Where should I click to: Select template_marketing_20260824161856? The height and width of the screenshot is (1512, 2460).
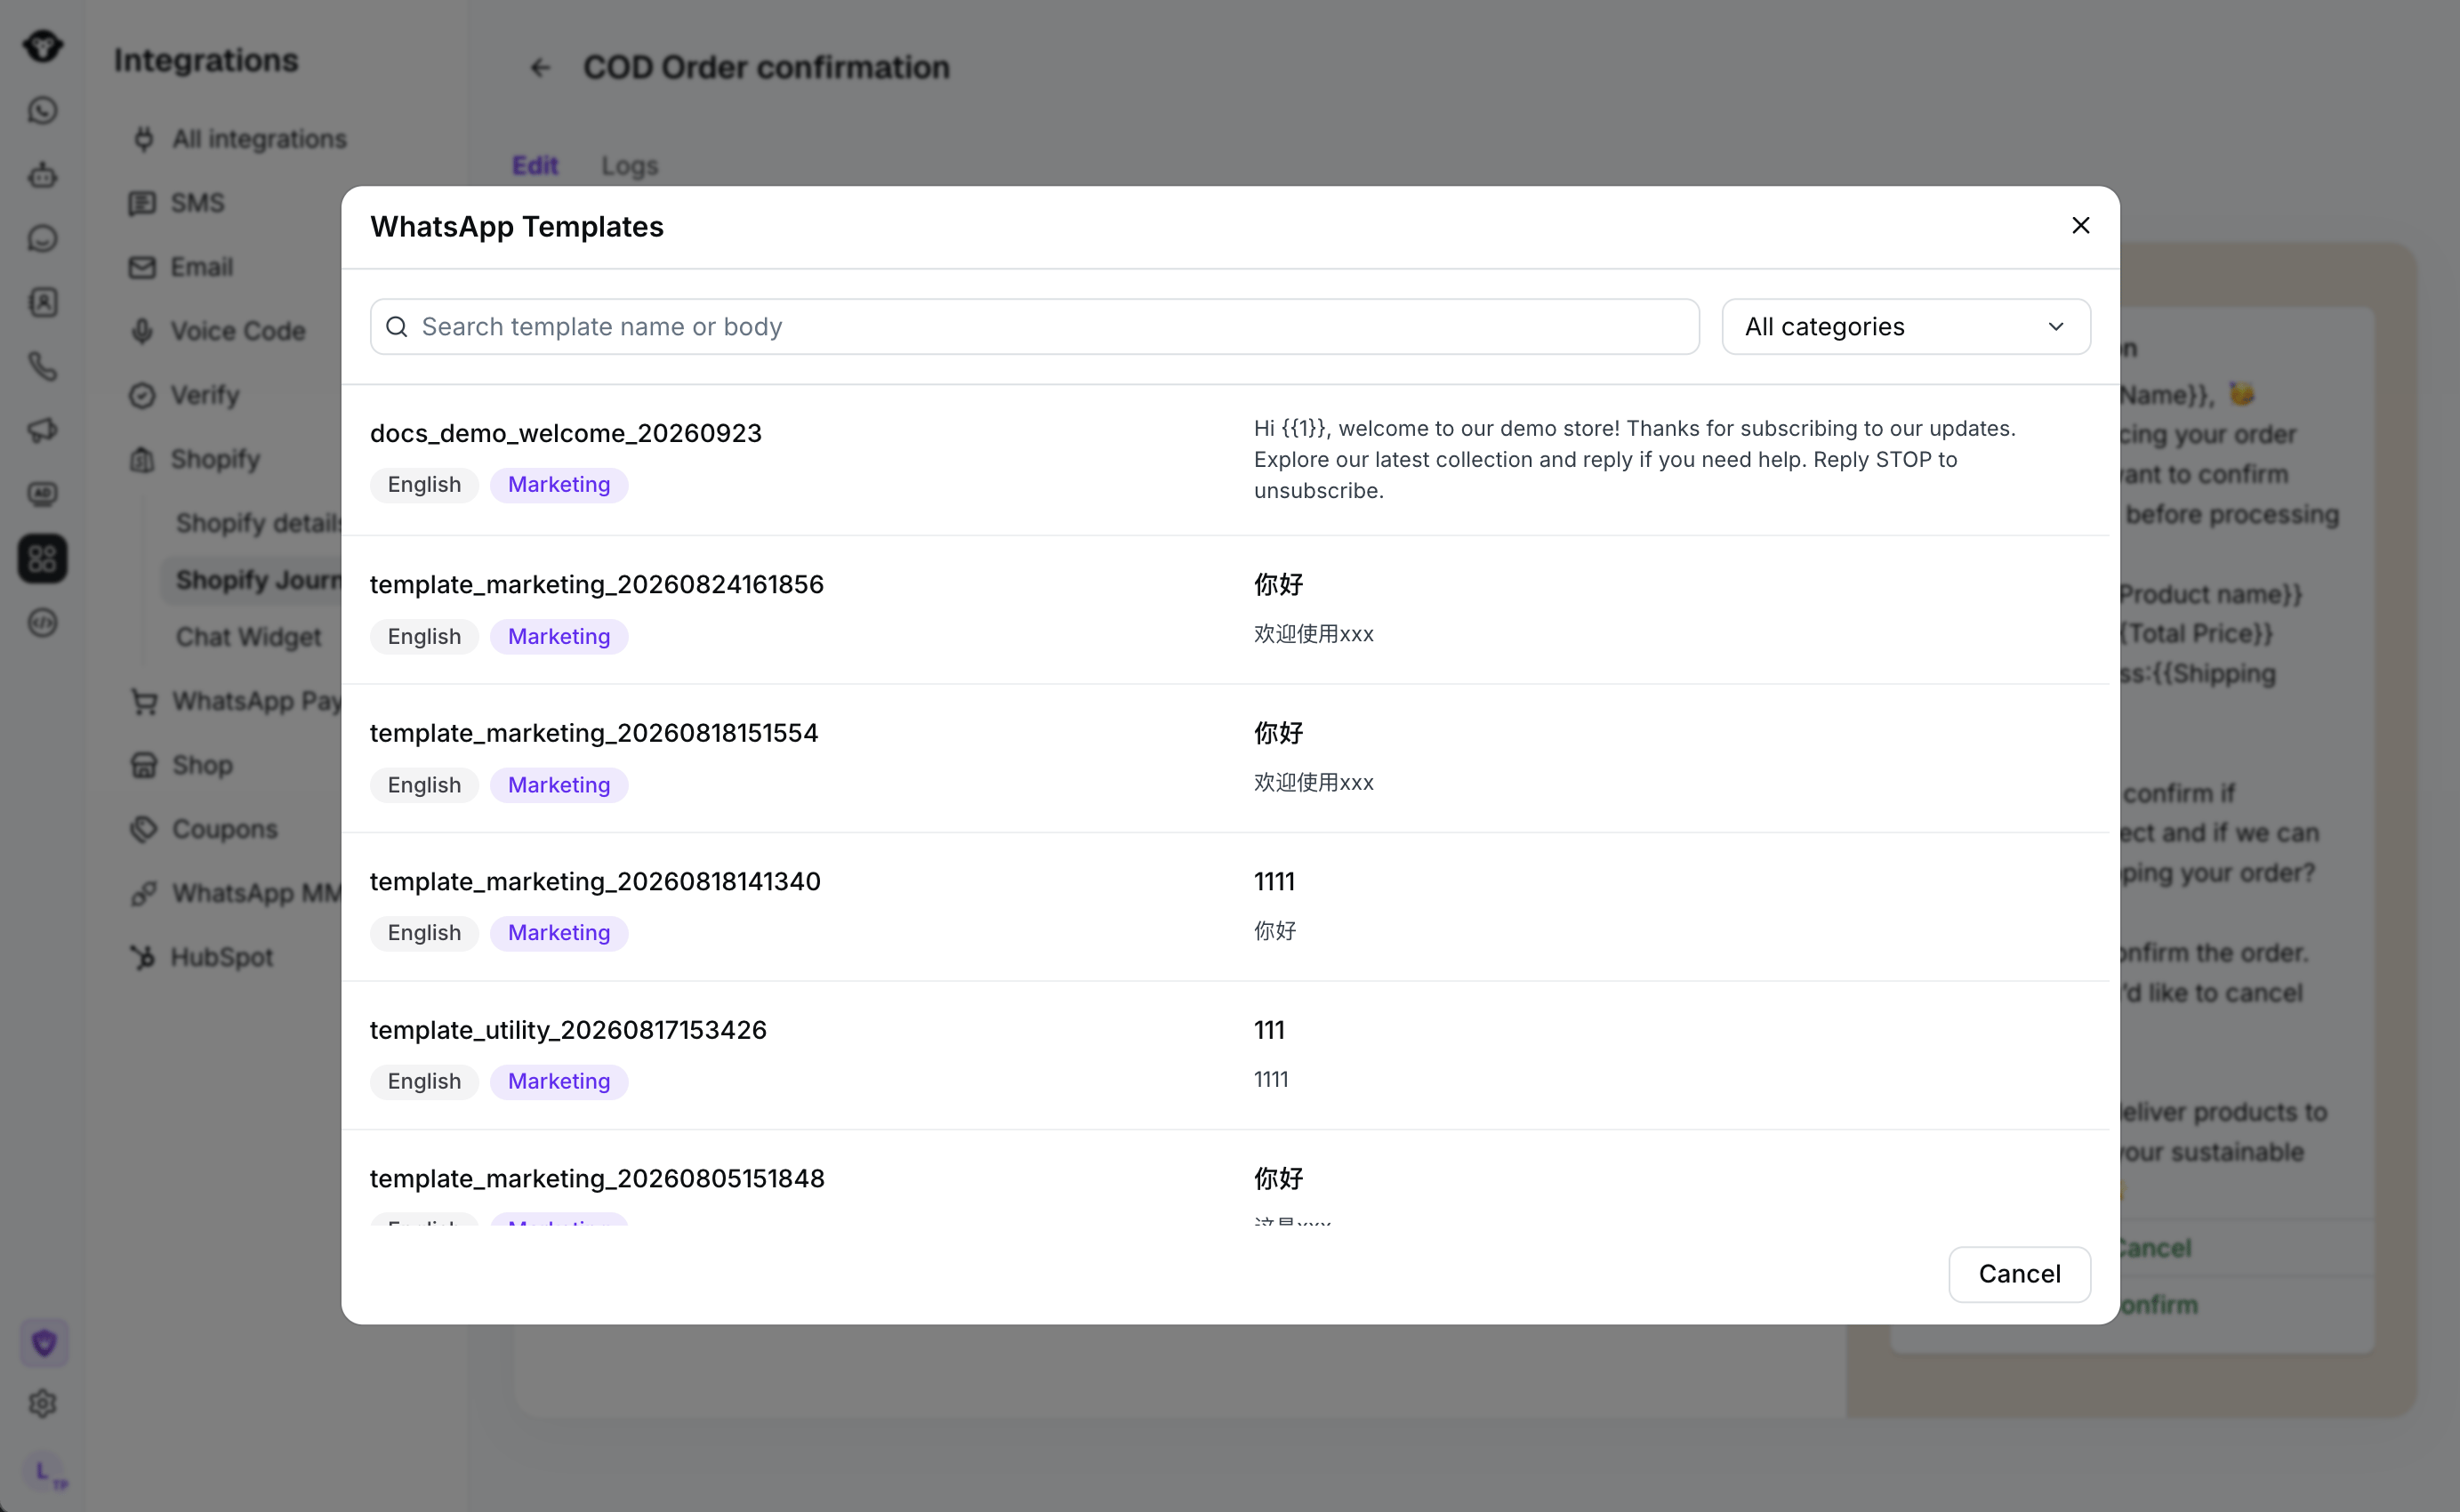1225,610
